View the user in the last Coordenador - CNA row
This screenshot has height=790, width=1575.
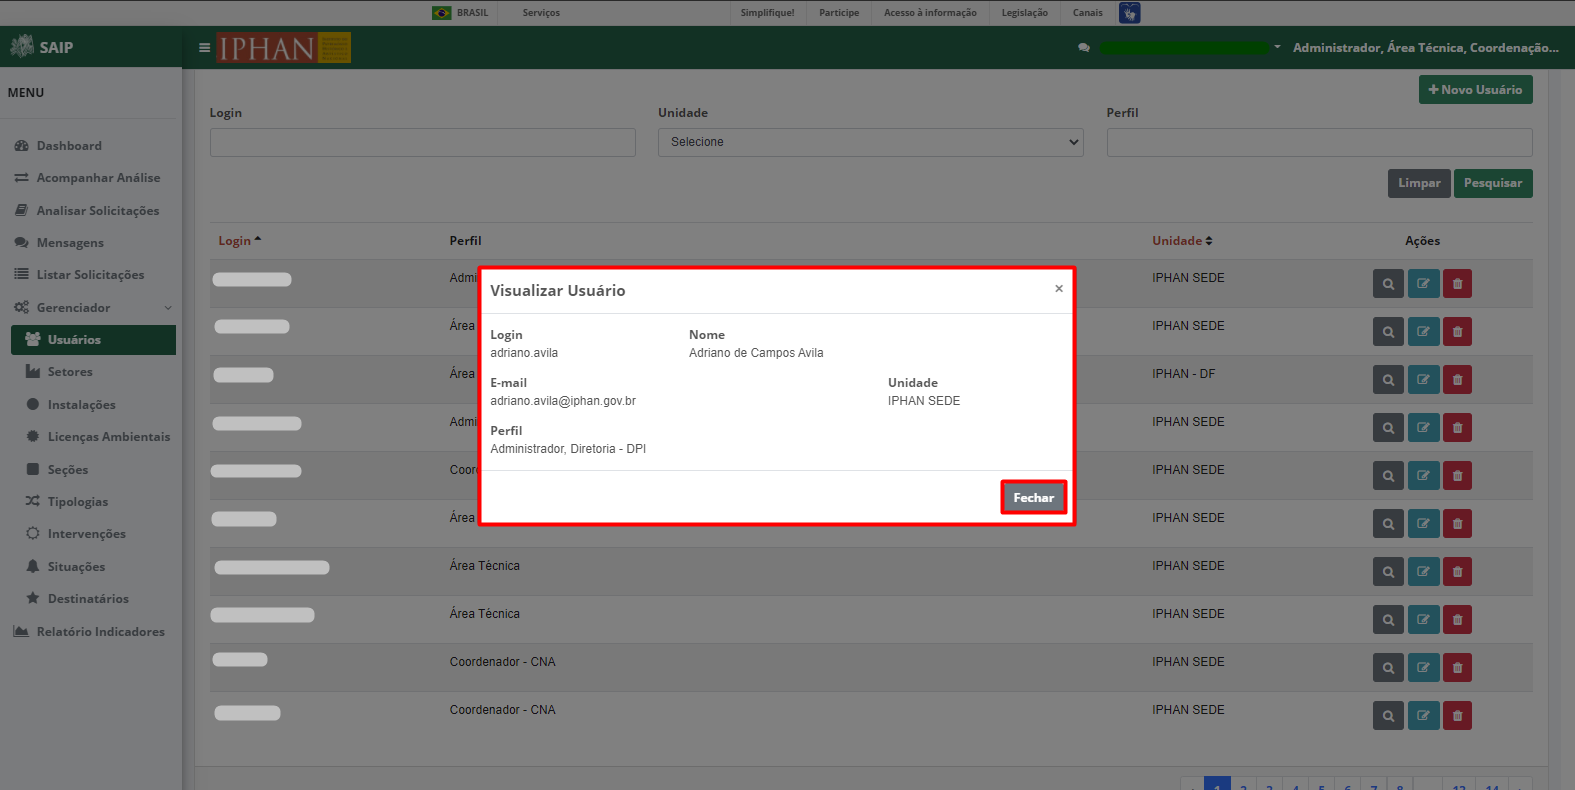[x=1388, y=716]
